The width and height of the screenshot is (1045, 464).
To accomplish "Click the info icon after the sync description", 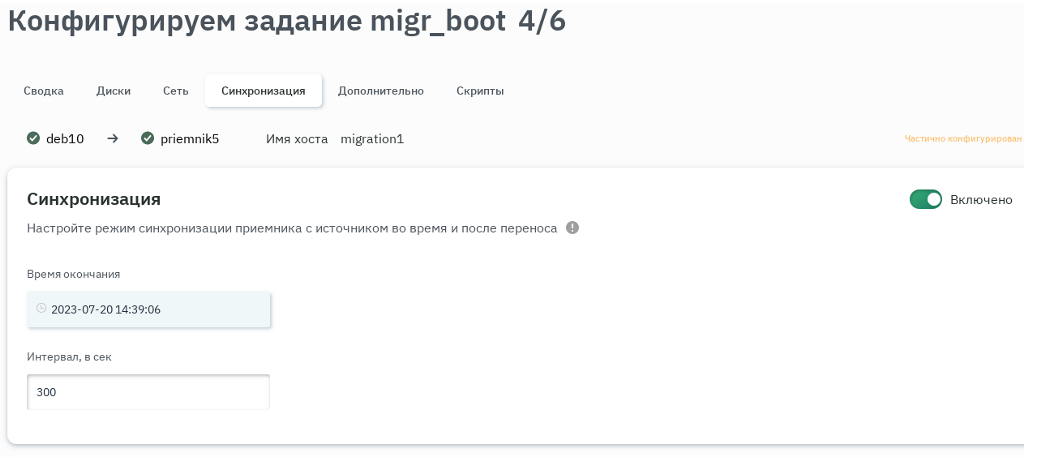I will tap(572, 228).
